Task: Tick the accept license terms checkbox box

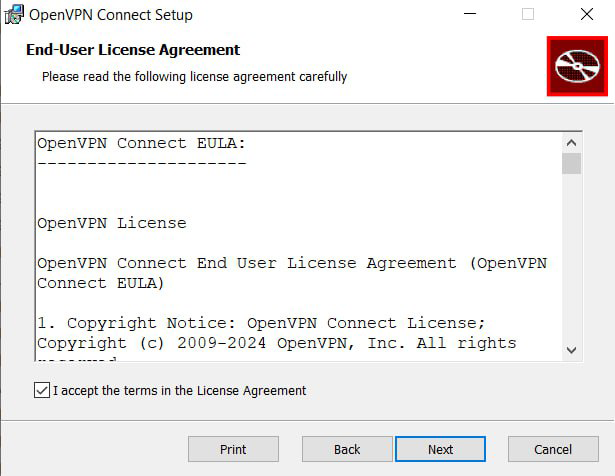Action: point(42,390)
